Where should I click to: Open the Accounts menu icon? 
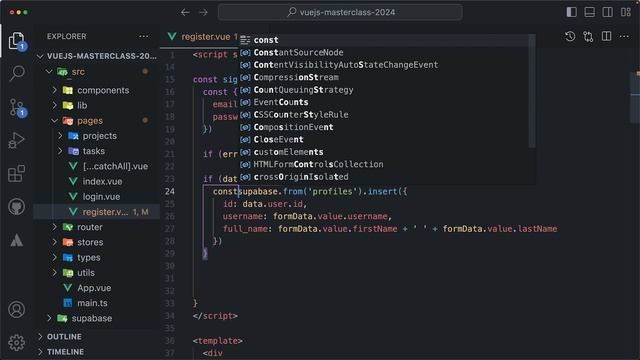point(17,310)
